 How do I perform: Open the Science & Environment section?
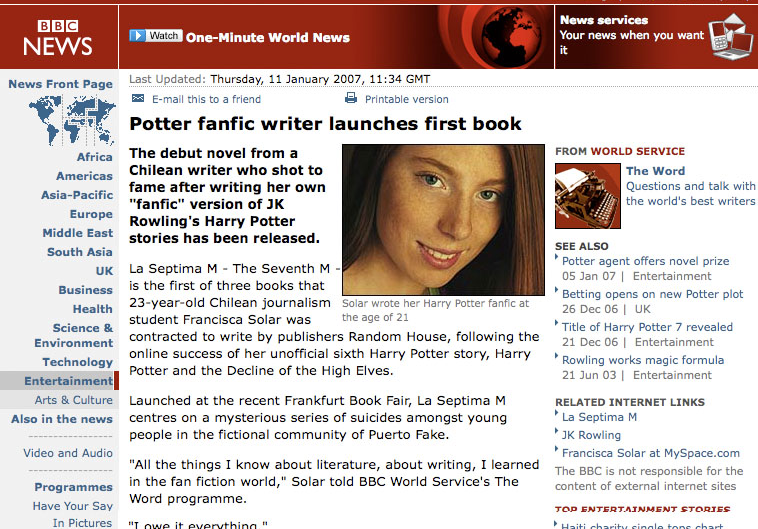(x=73, y=335)
